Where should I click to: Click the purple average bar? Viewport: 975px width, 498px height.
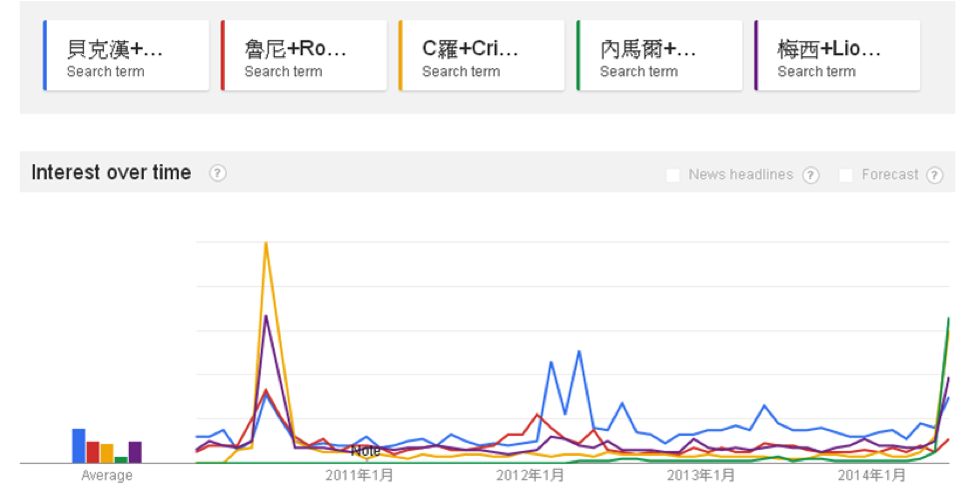(135, 452)
